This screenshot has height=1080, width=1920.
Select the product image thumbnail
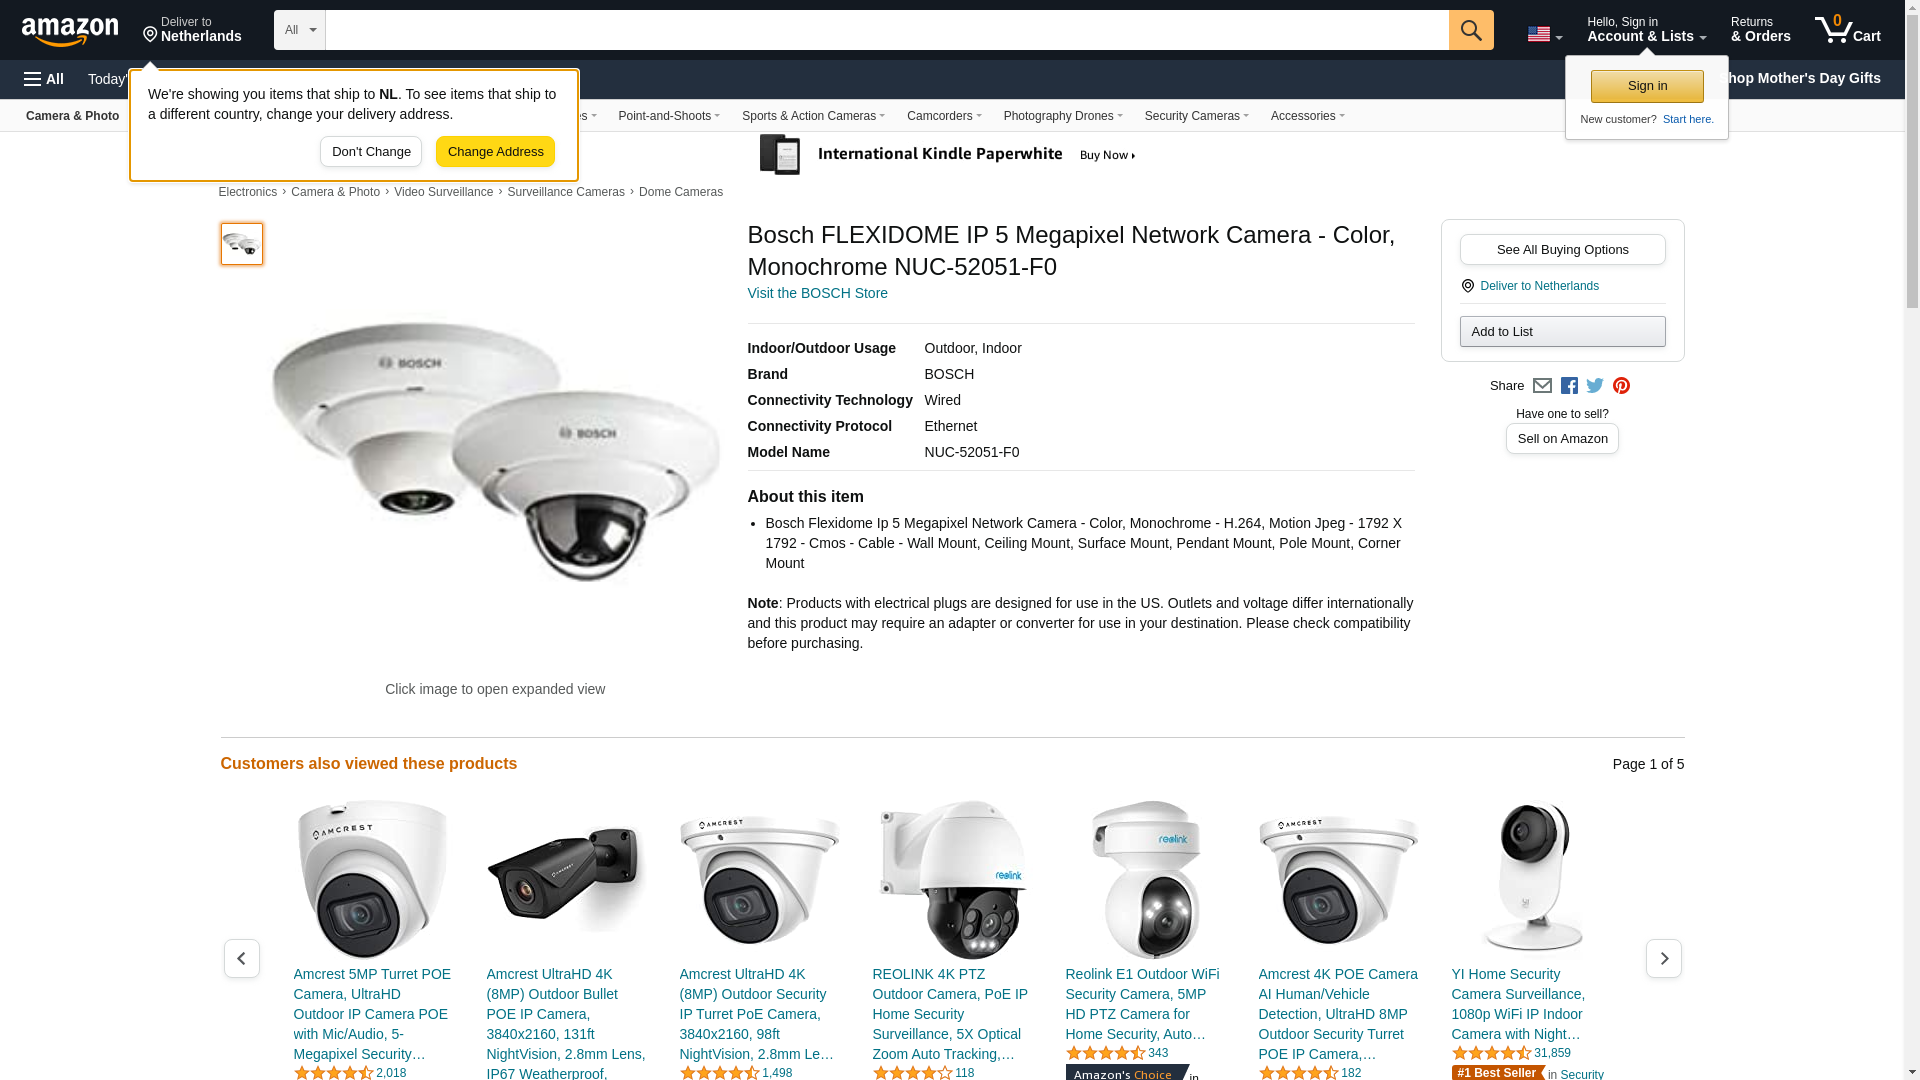click(x=242, y=244)
